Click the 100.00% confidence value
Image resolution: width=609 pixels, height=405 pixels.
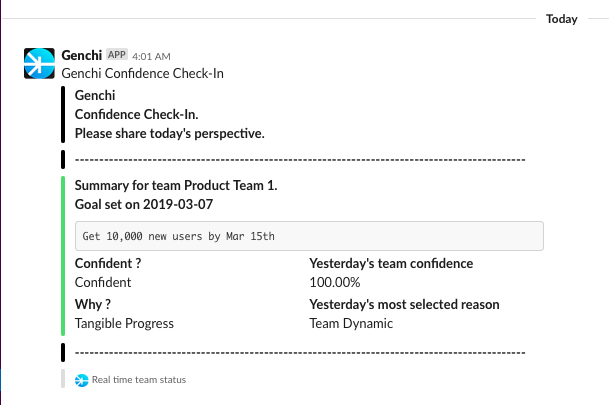coord(335,283)
